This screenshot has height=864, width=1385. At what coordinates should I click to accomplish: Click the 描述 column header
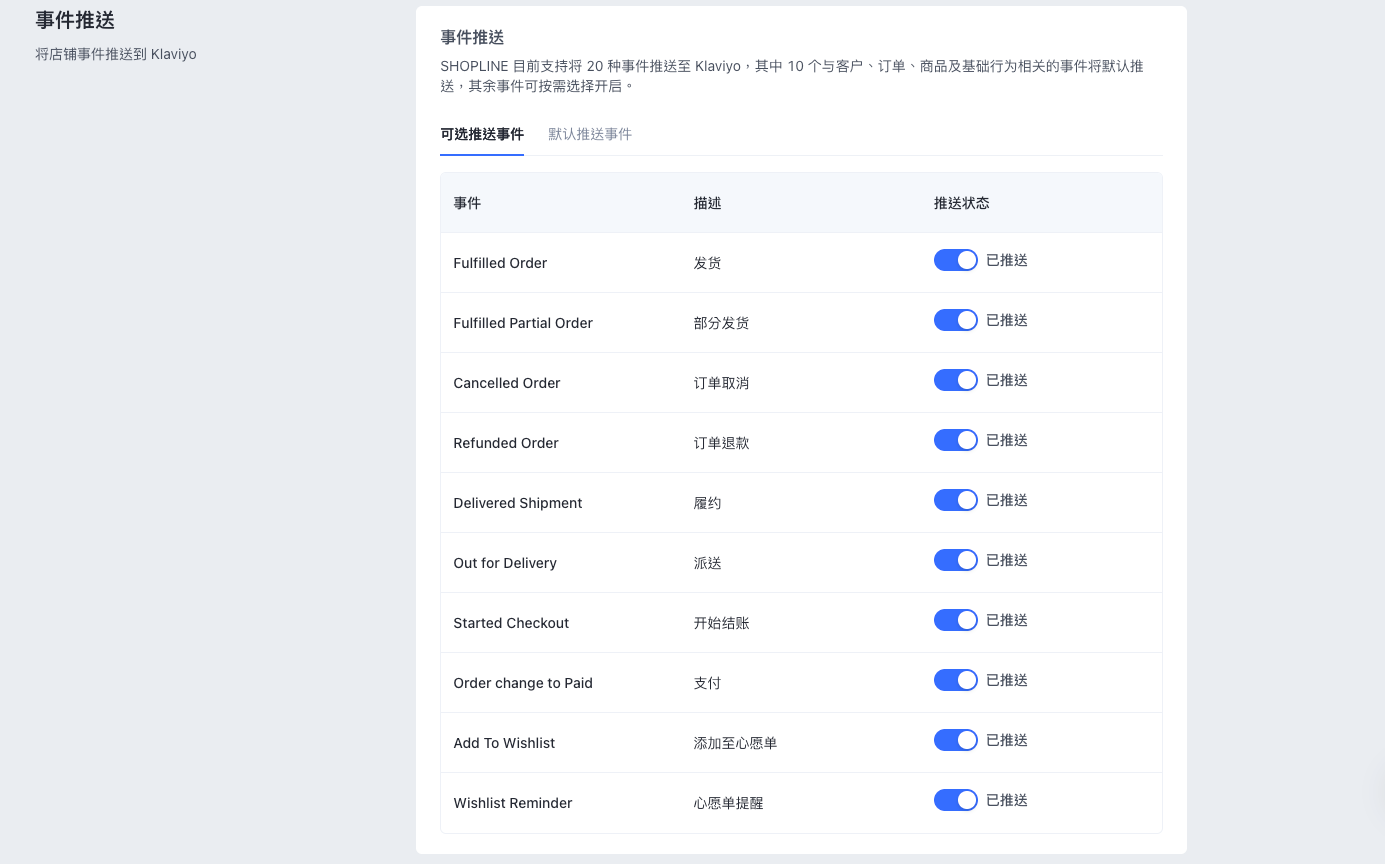(707, 203)
